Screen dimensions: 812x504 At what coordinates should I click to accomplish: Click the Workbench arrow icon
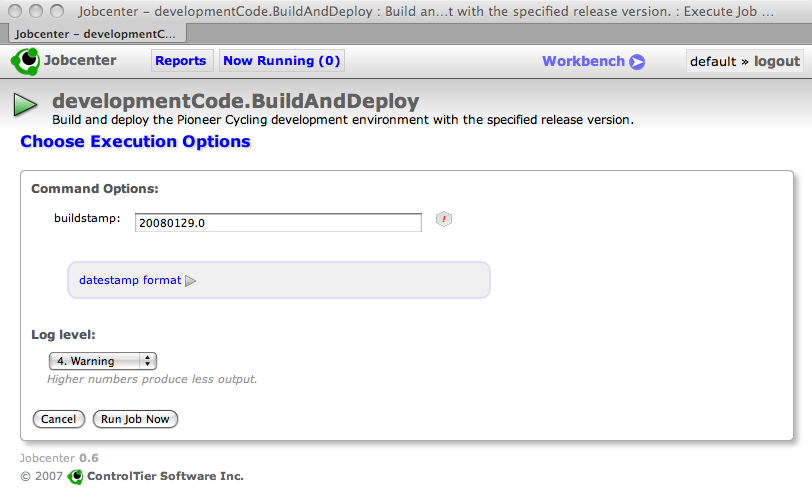637,62
